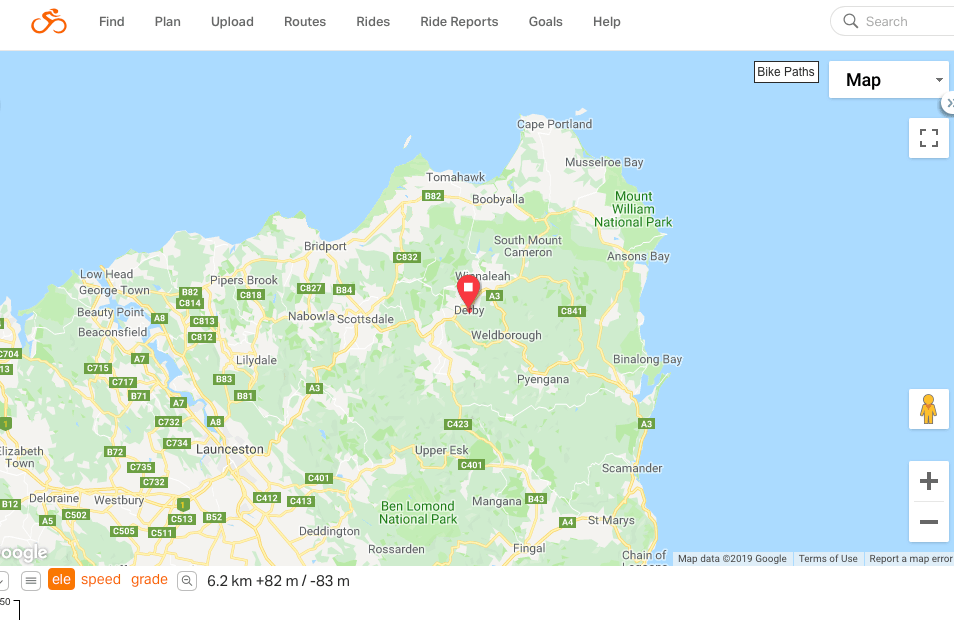Click the red map pin at Derby

point(468,293)
